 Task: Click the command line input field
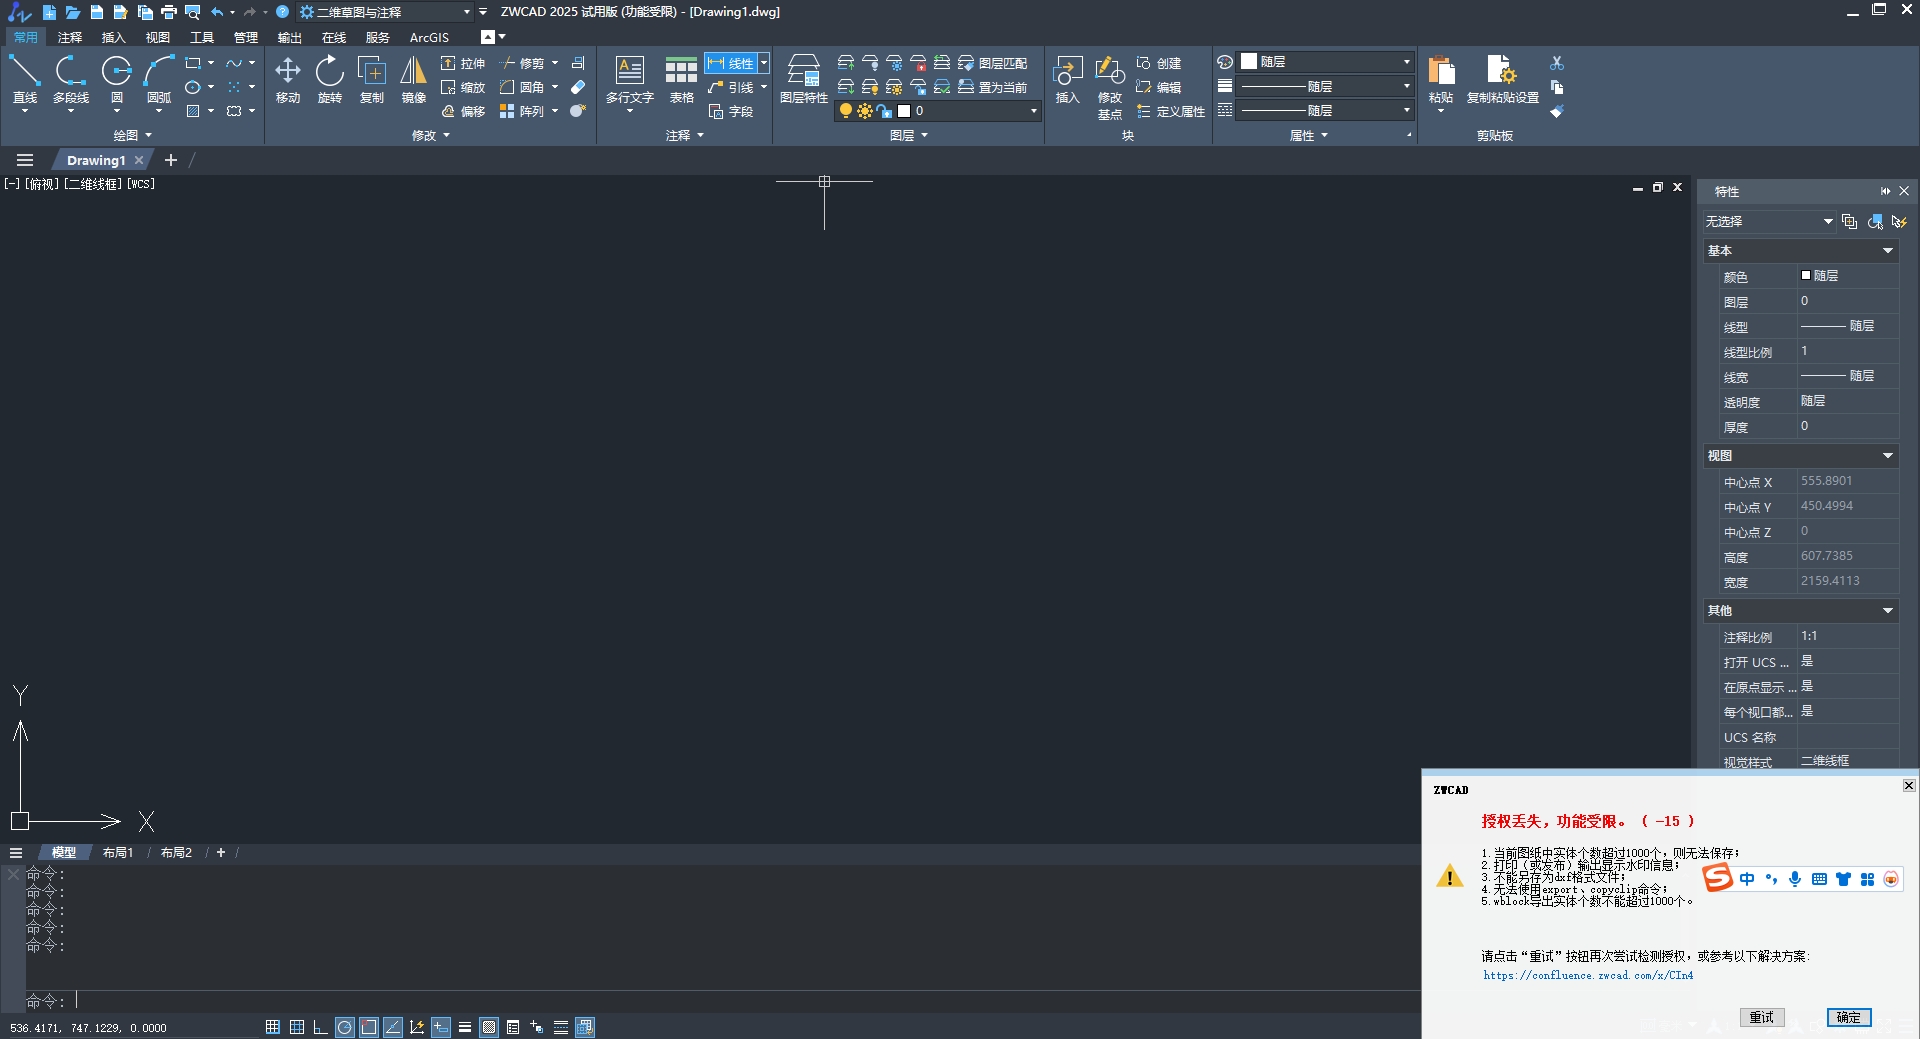[745, 1001]
